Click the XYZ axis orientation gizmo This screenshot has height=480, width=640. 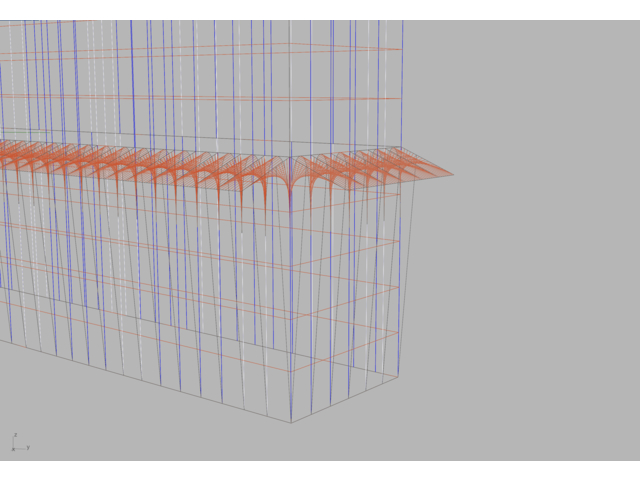(x=18, y=443)
